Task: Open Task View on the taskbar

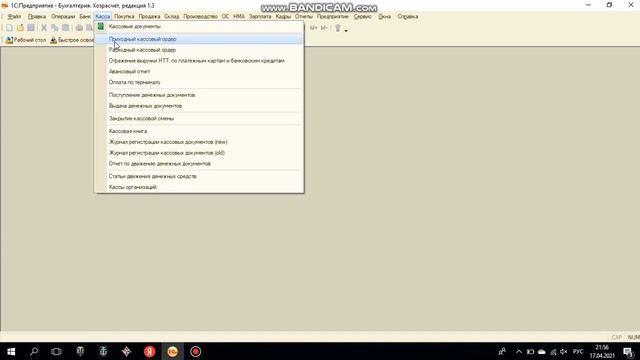Action: [56, 351]
